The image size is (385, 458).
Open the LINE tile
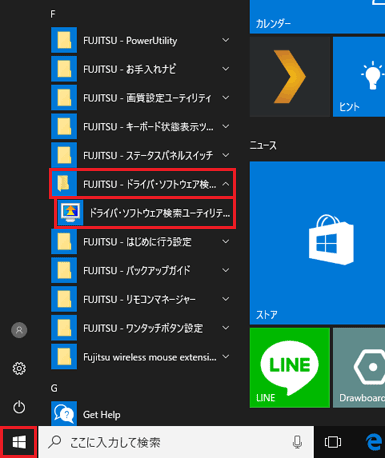point(290,368)
